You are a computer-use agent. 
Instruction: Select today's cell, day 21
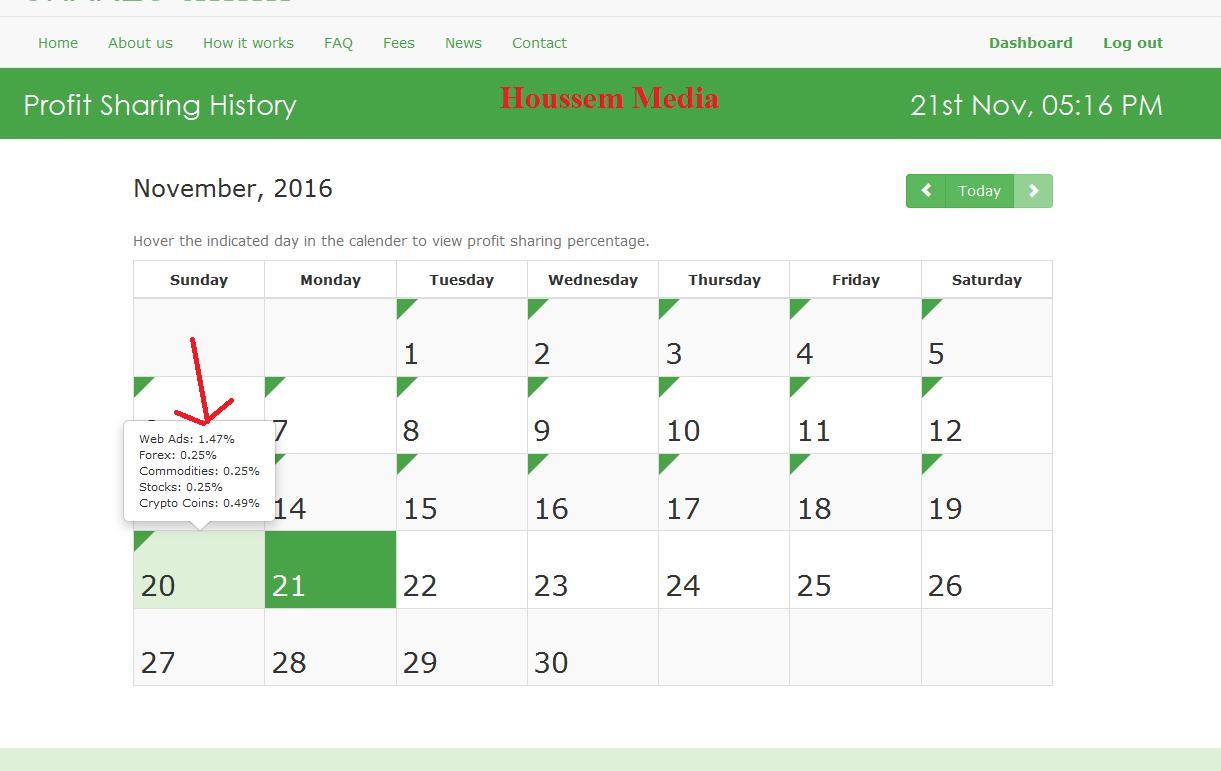tap(330, 570)
